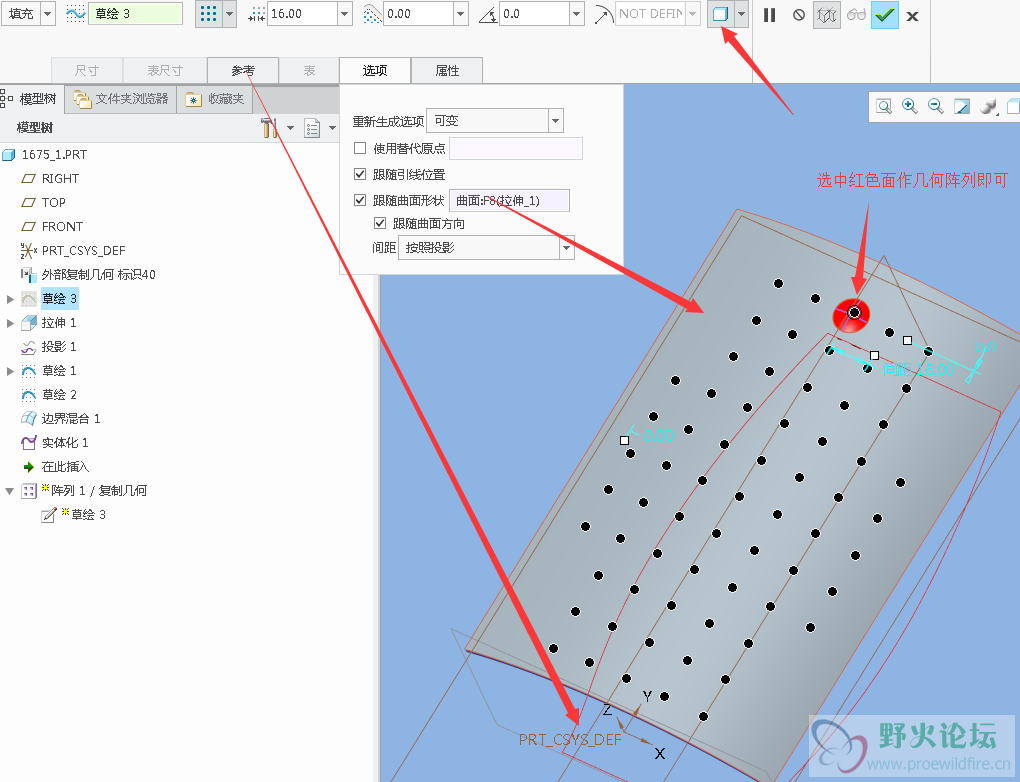Open model tree settings hammer icon
1020x782 pixels.
269,127
